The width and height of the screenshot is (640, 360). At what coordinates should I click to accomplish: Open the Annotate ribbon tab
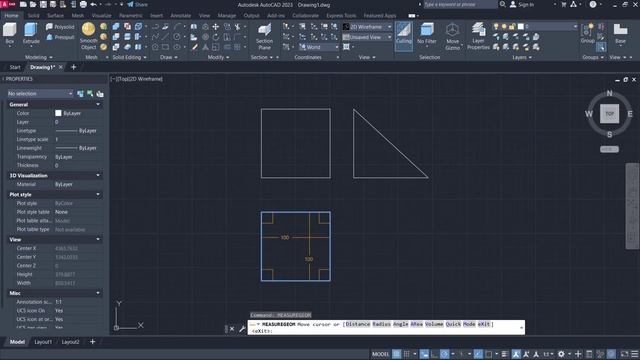[180, 16]
